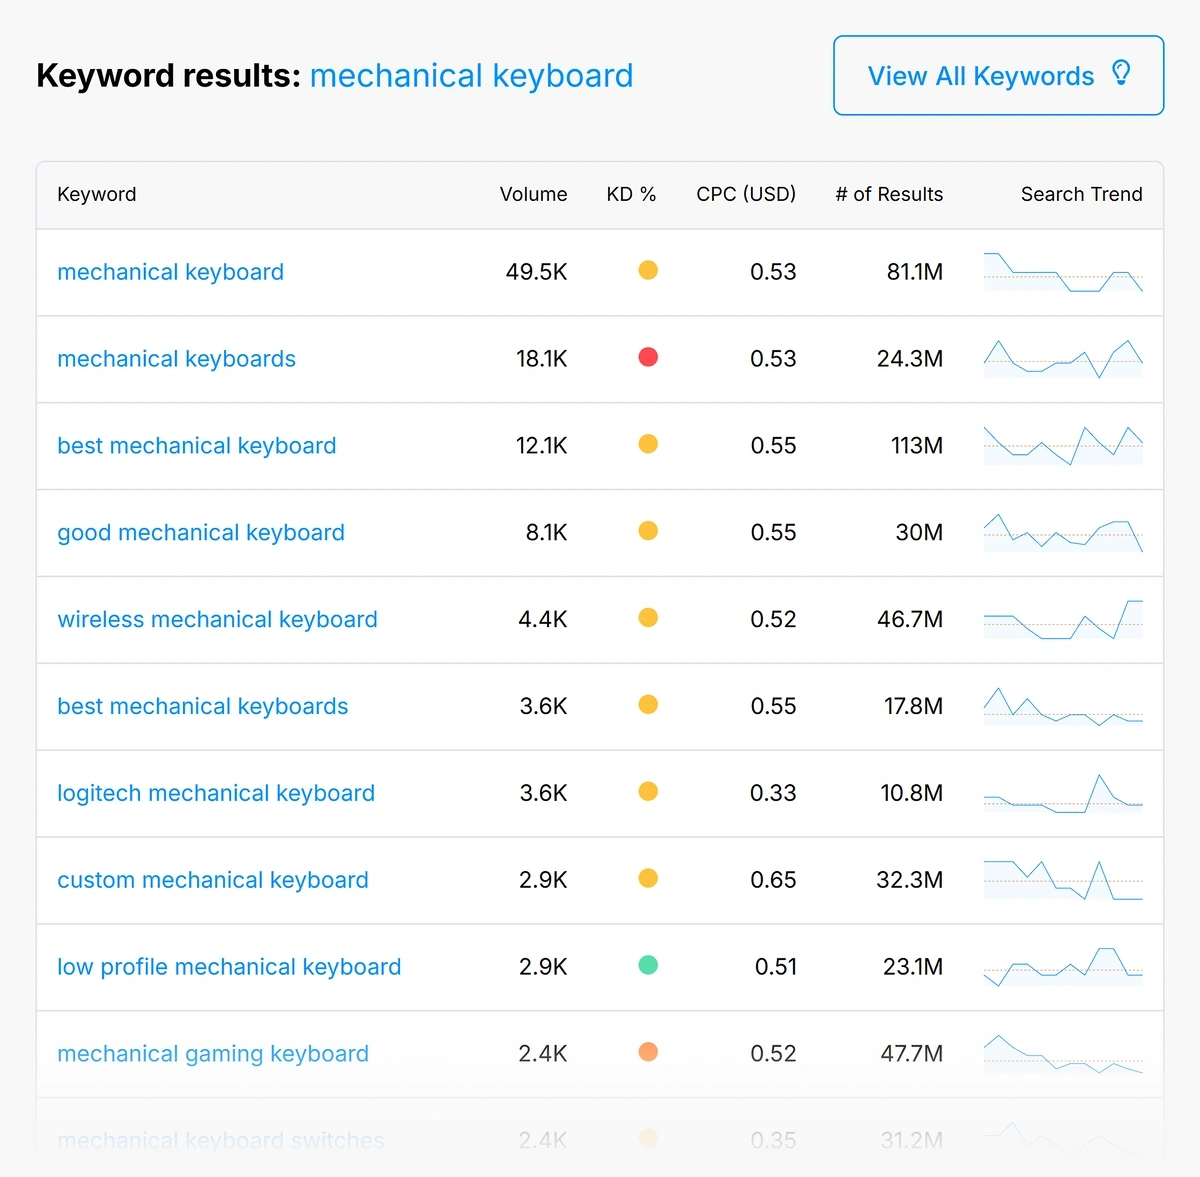Click the yellow KD dot for custom mechanical keyboard
This screenshot has width=1200, height=1177.
point(648,878)
